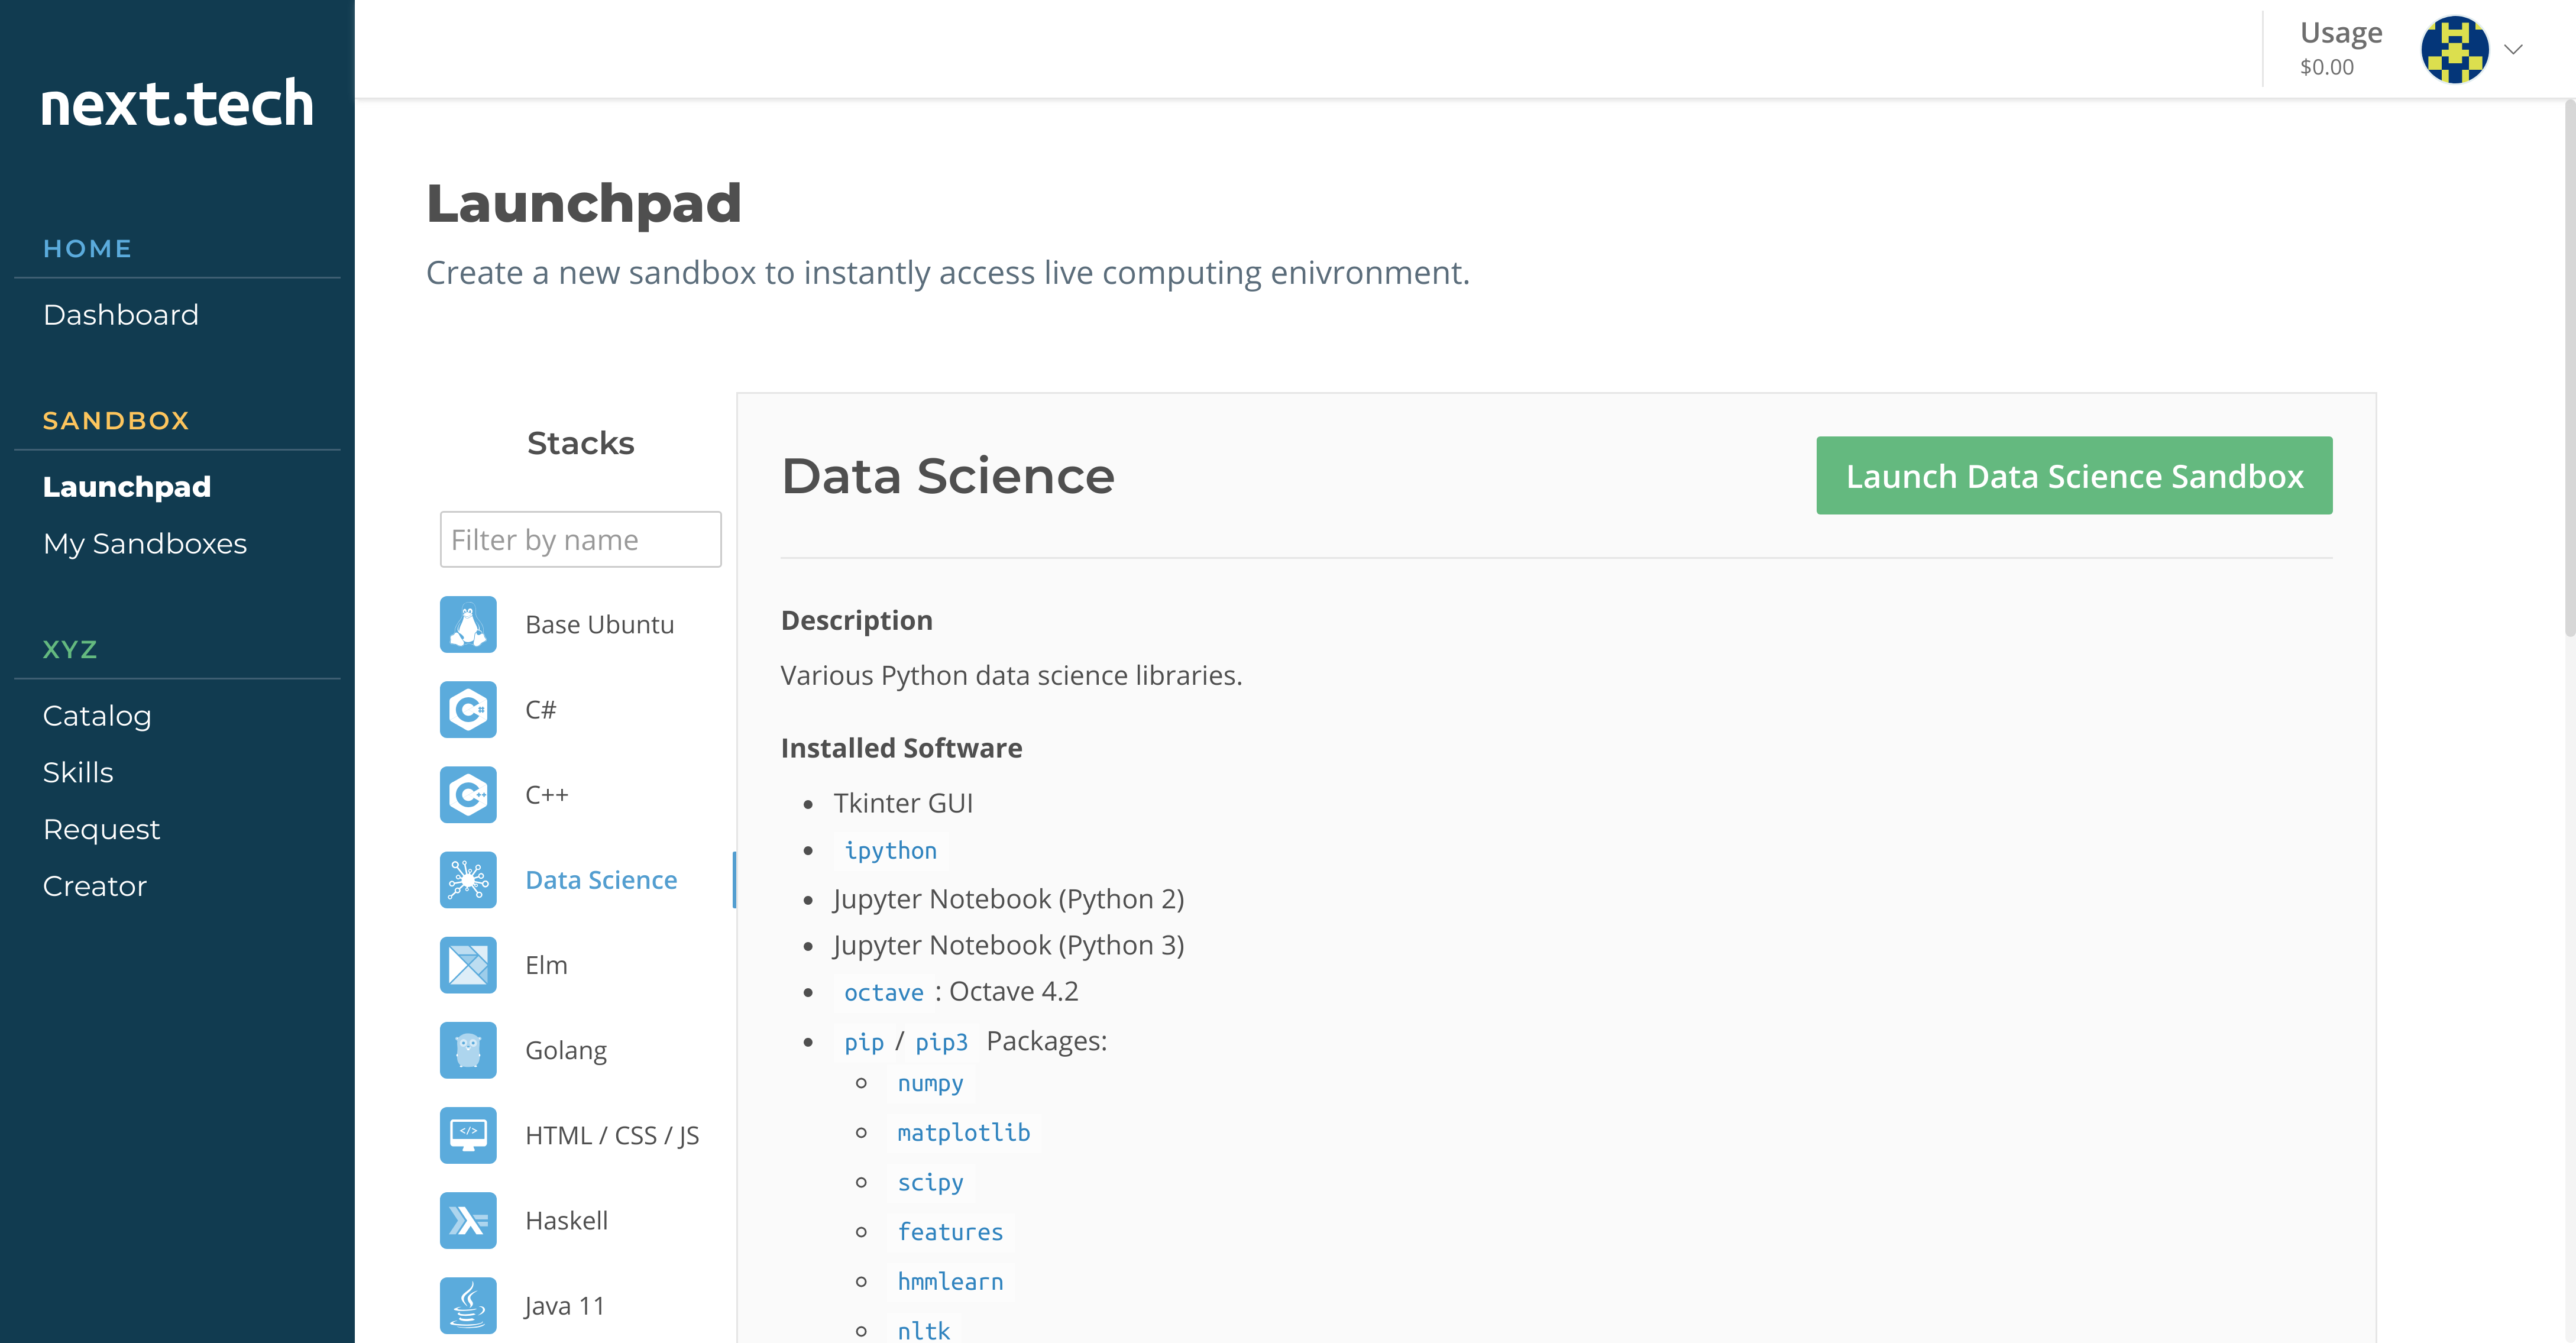Open the user avatar in the header
This screenshot has width=2576, height=1343.
[x=2454, y=49]
